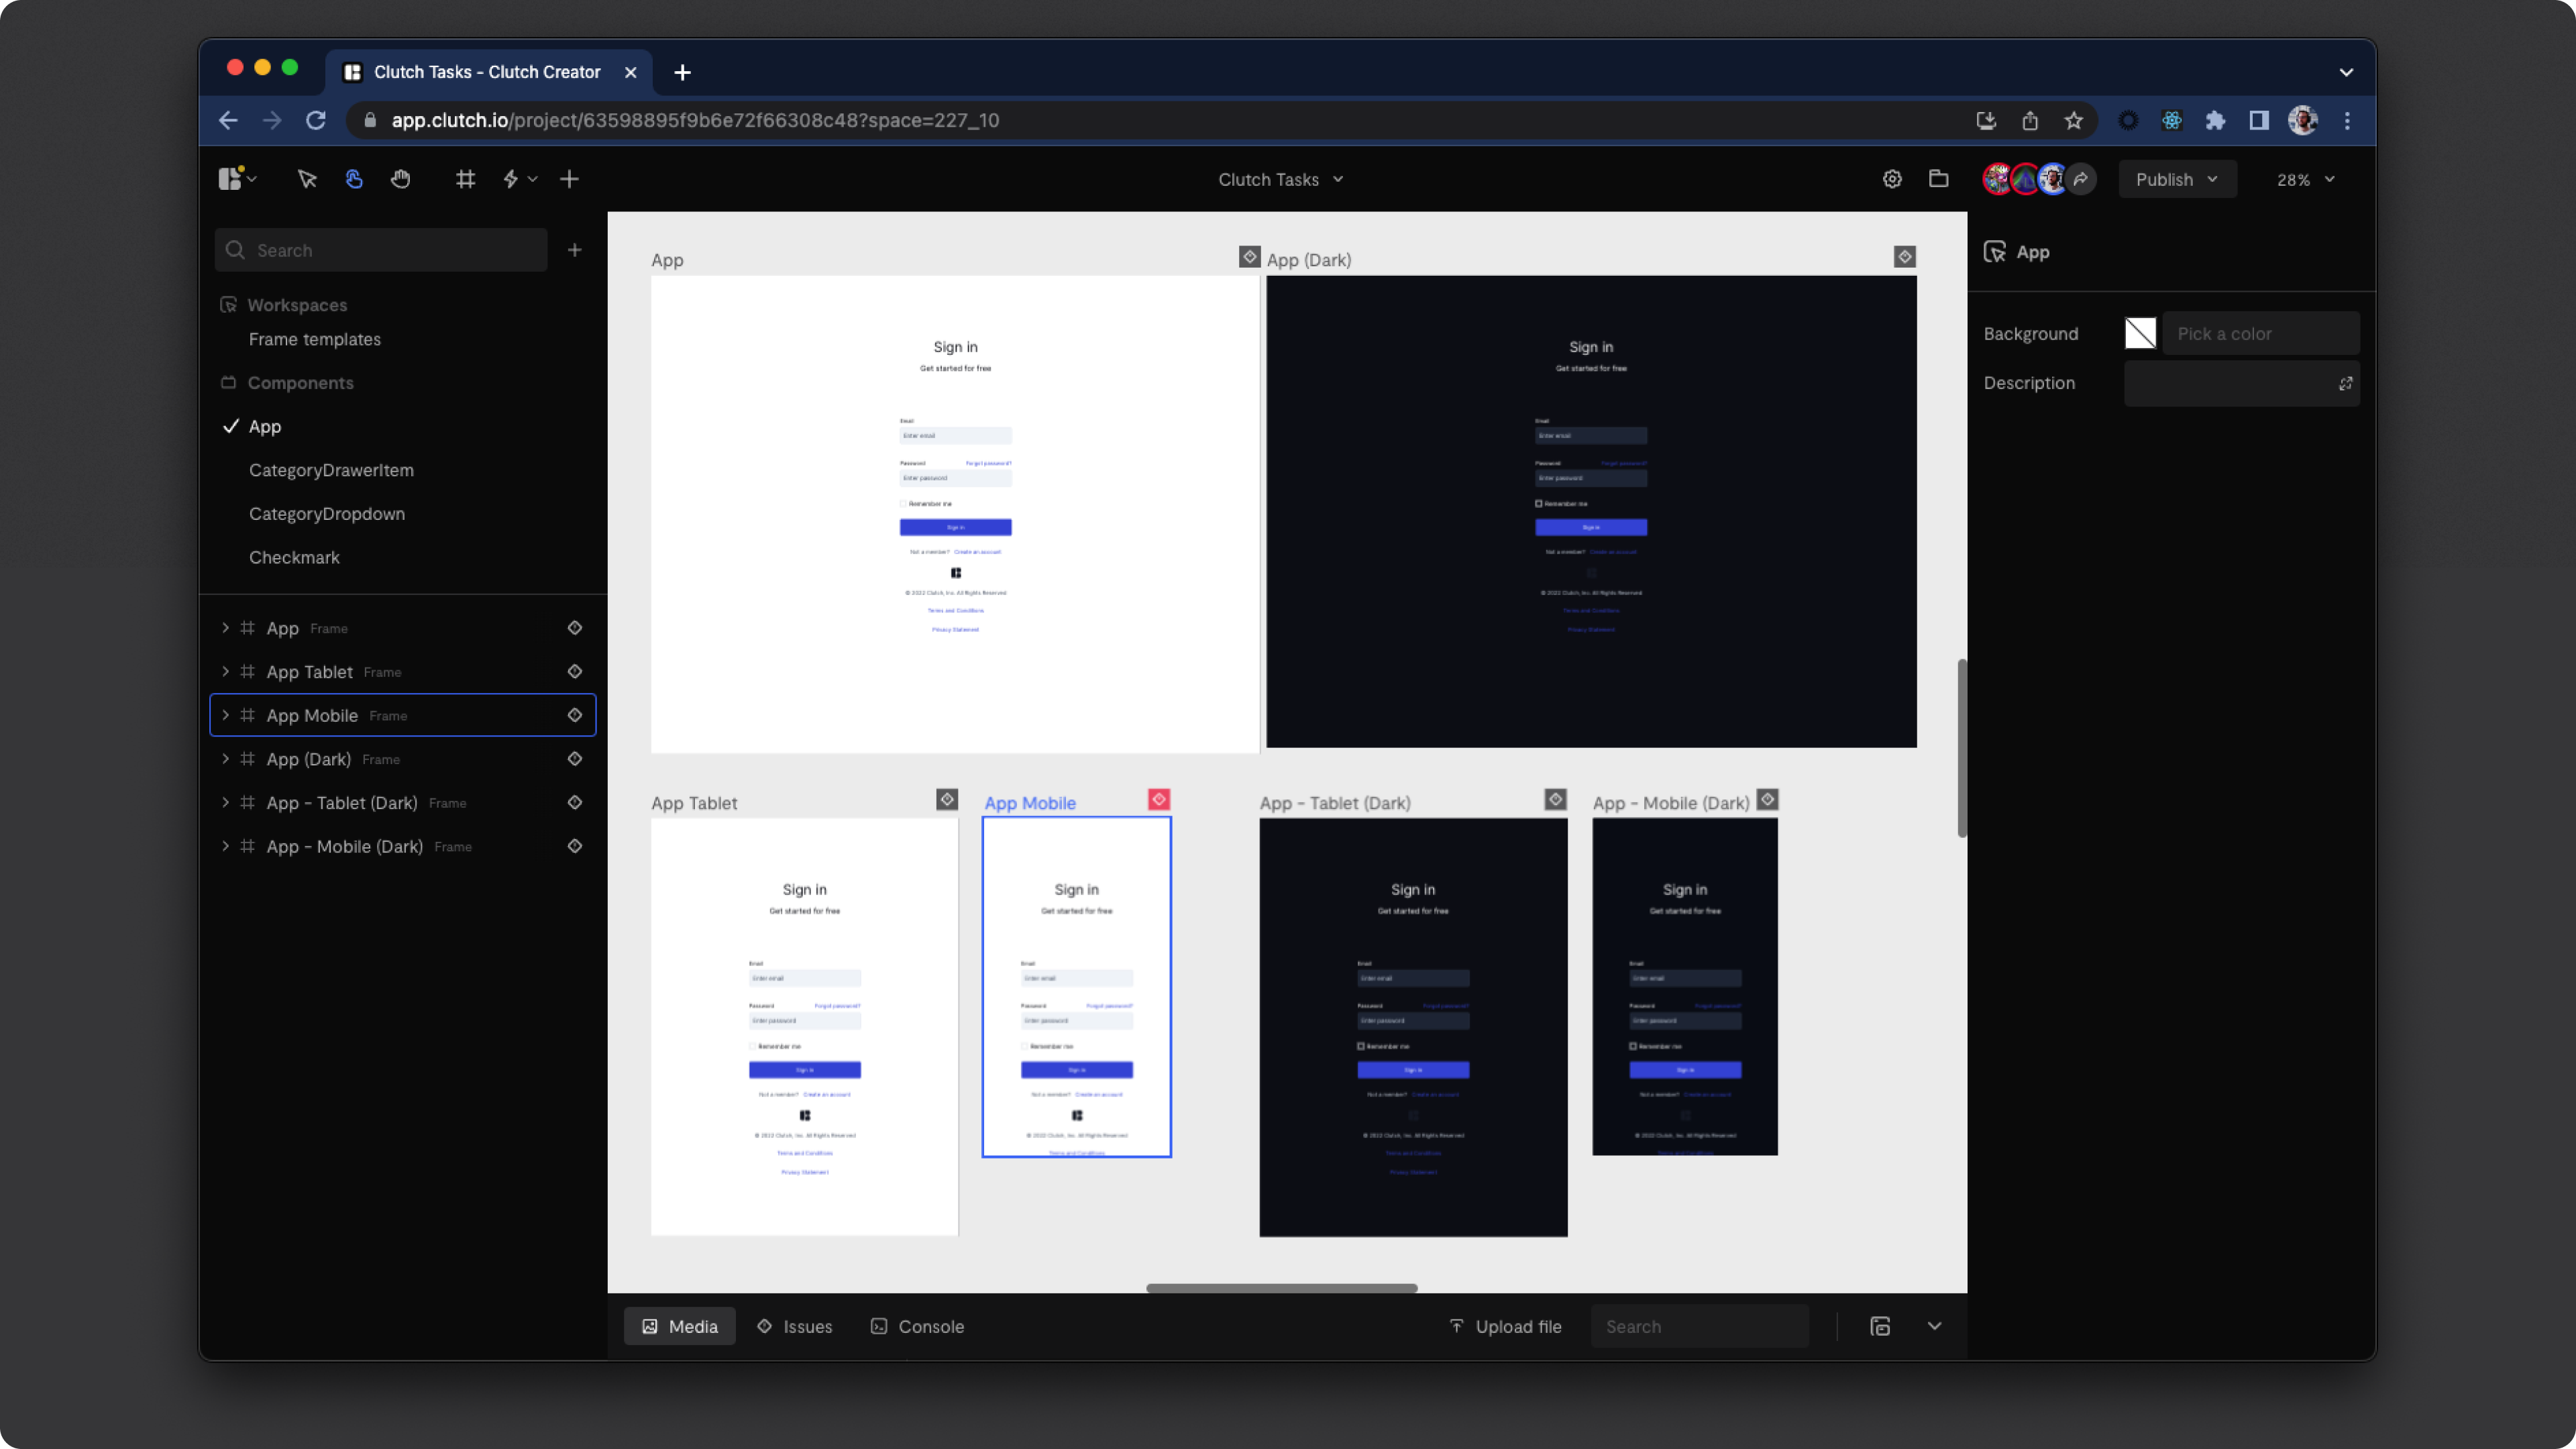The width and height of the screenshot is (2576, 1449).
Task: Choose the frame hash tool
Action: point(465,179)
